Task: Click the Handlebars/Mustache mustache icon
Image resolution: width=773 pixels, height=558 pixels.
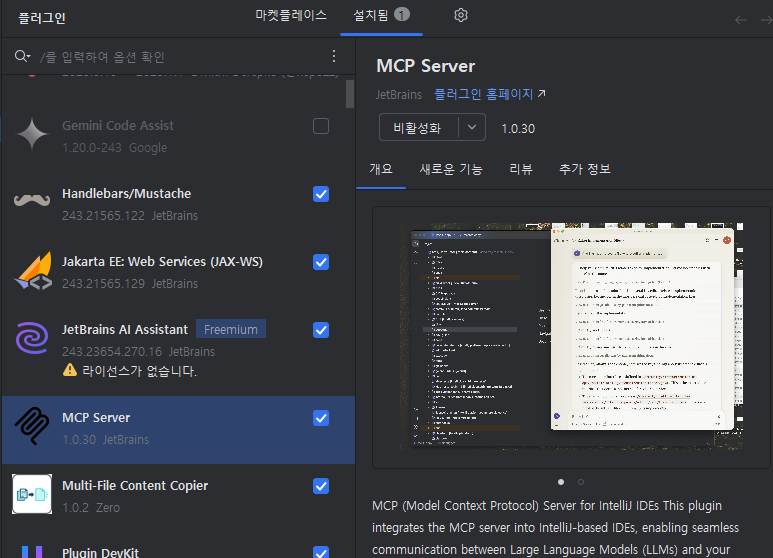Action: pos(32,200)
